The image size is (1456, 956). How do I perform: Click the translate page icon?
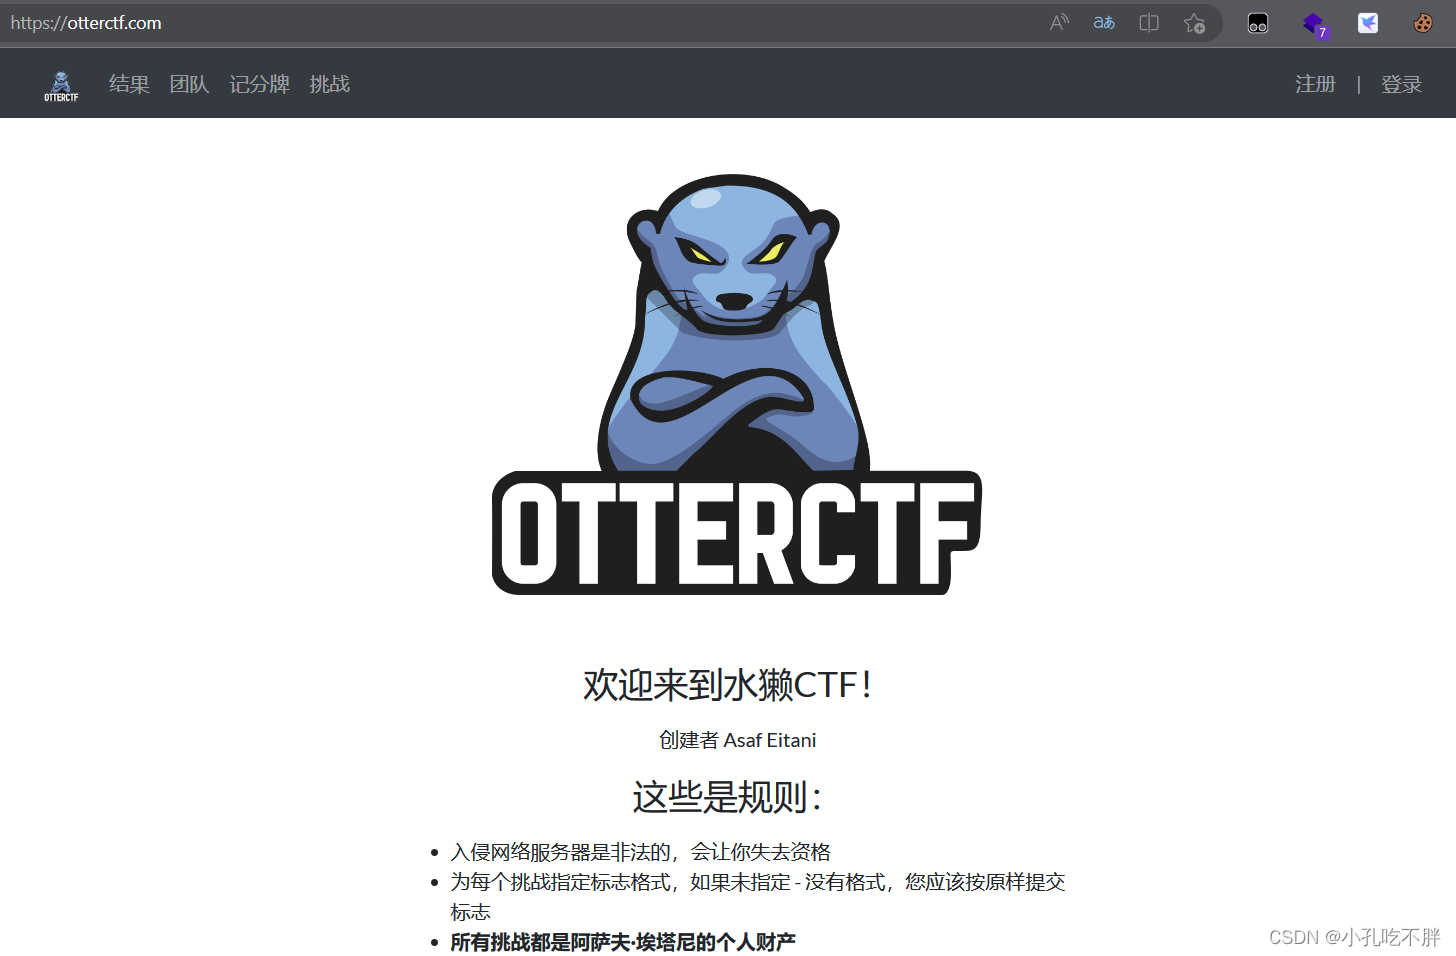click(1104, 23)
